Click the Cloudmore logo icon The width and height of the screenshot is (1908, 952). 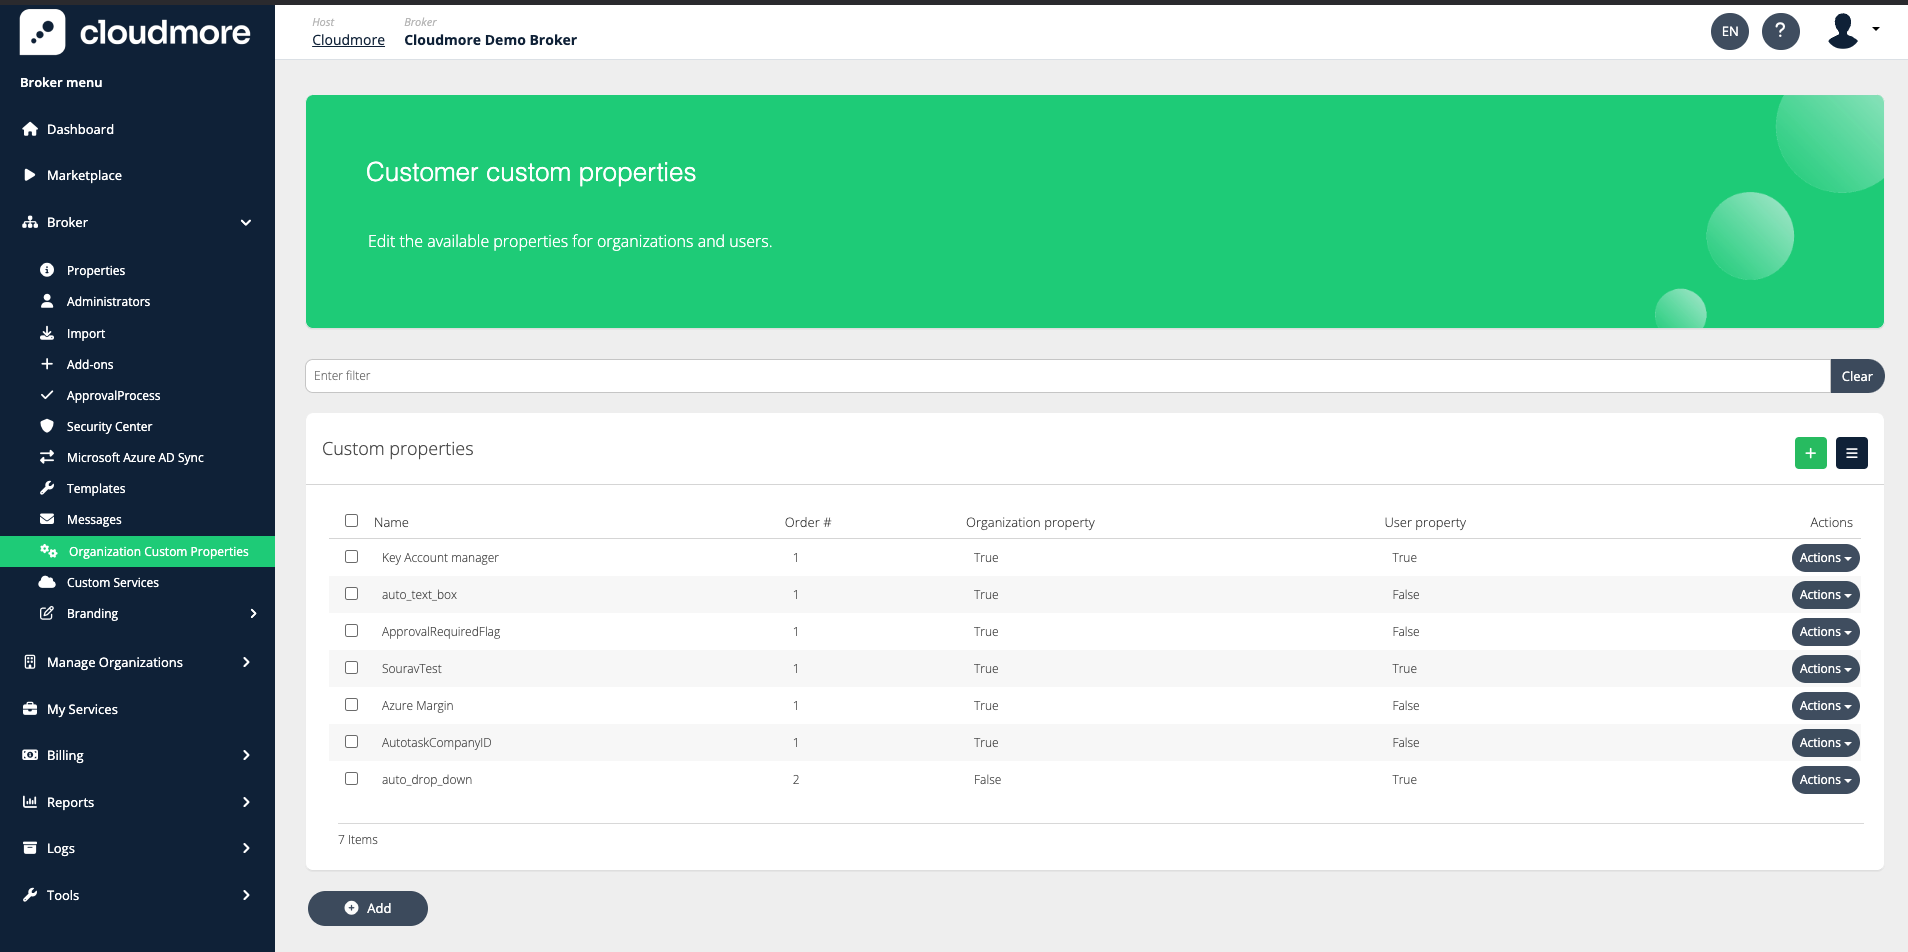click(x=42, y=32)
